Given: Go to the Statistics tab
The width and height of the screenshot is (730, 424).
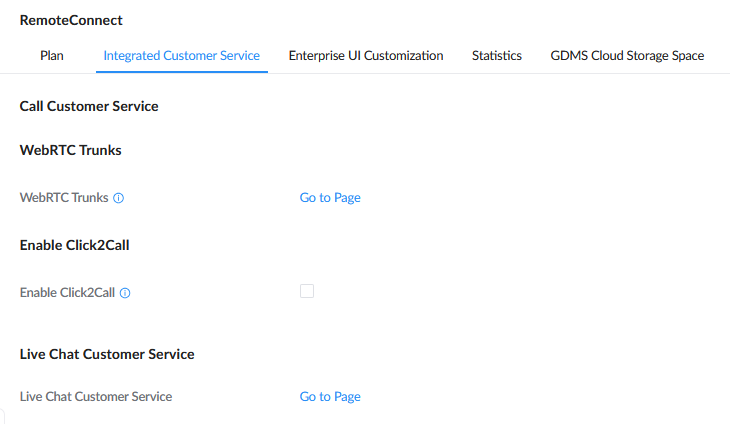Looking at the screenshot, I should (497, 56).
